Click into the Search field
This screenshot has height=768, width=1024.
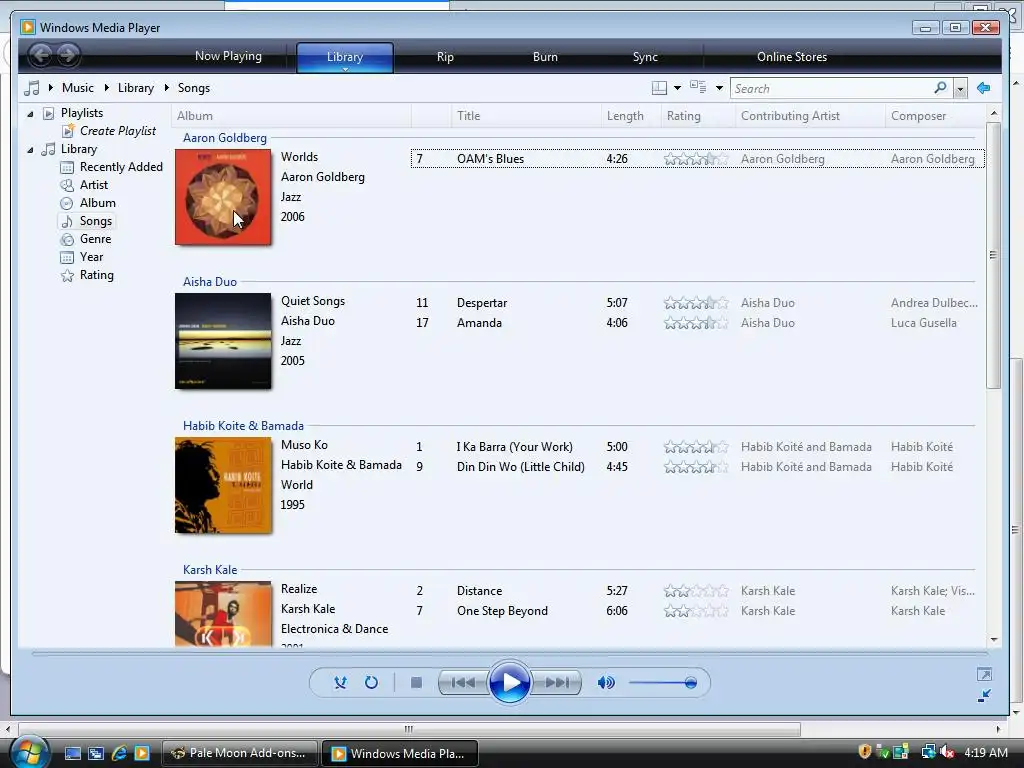pos(831,88)
